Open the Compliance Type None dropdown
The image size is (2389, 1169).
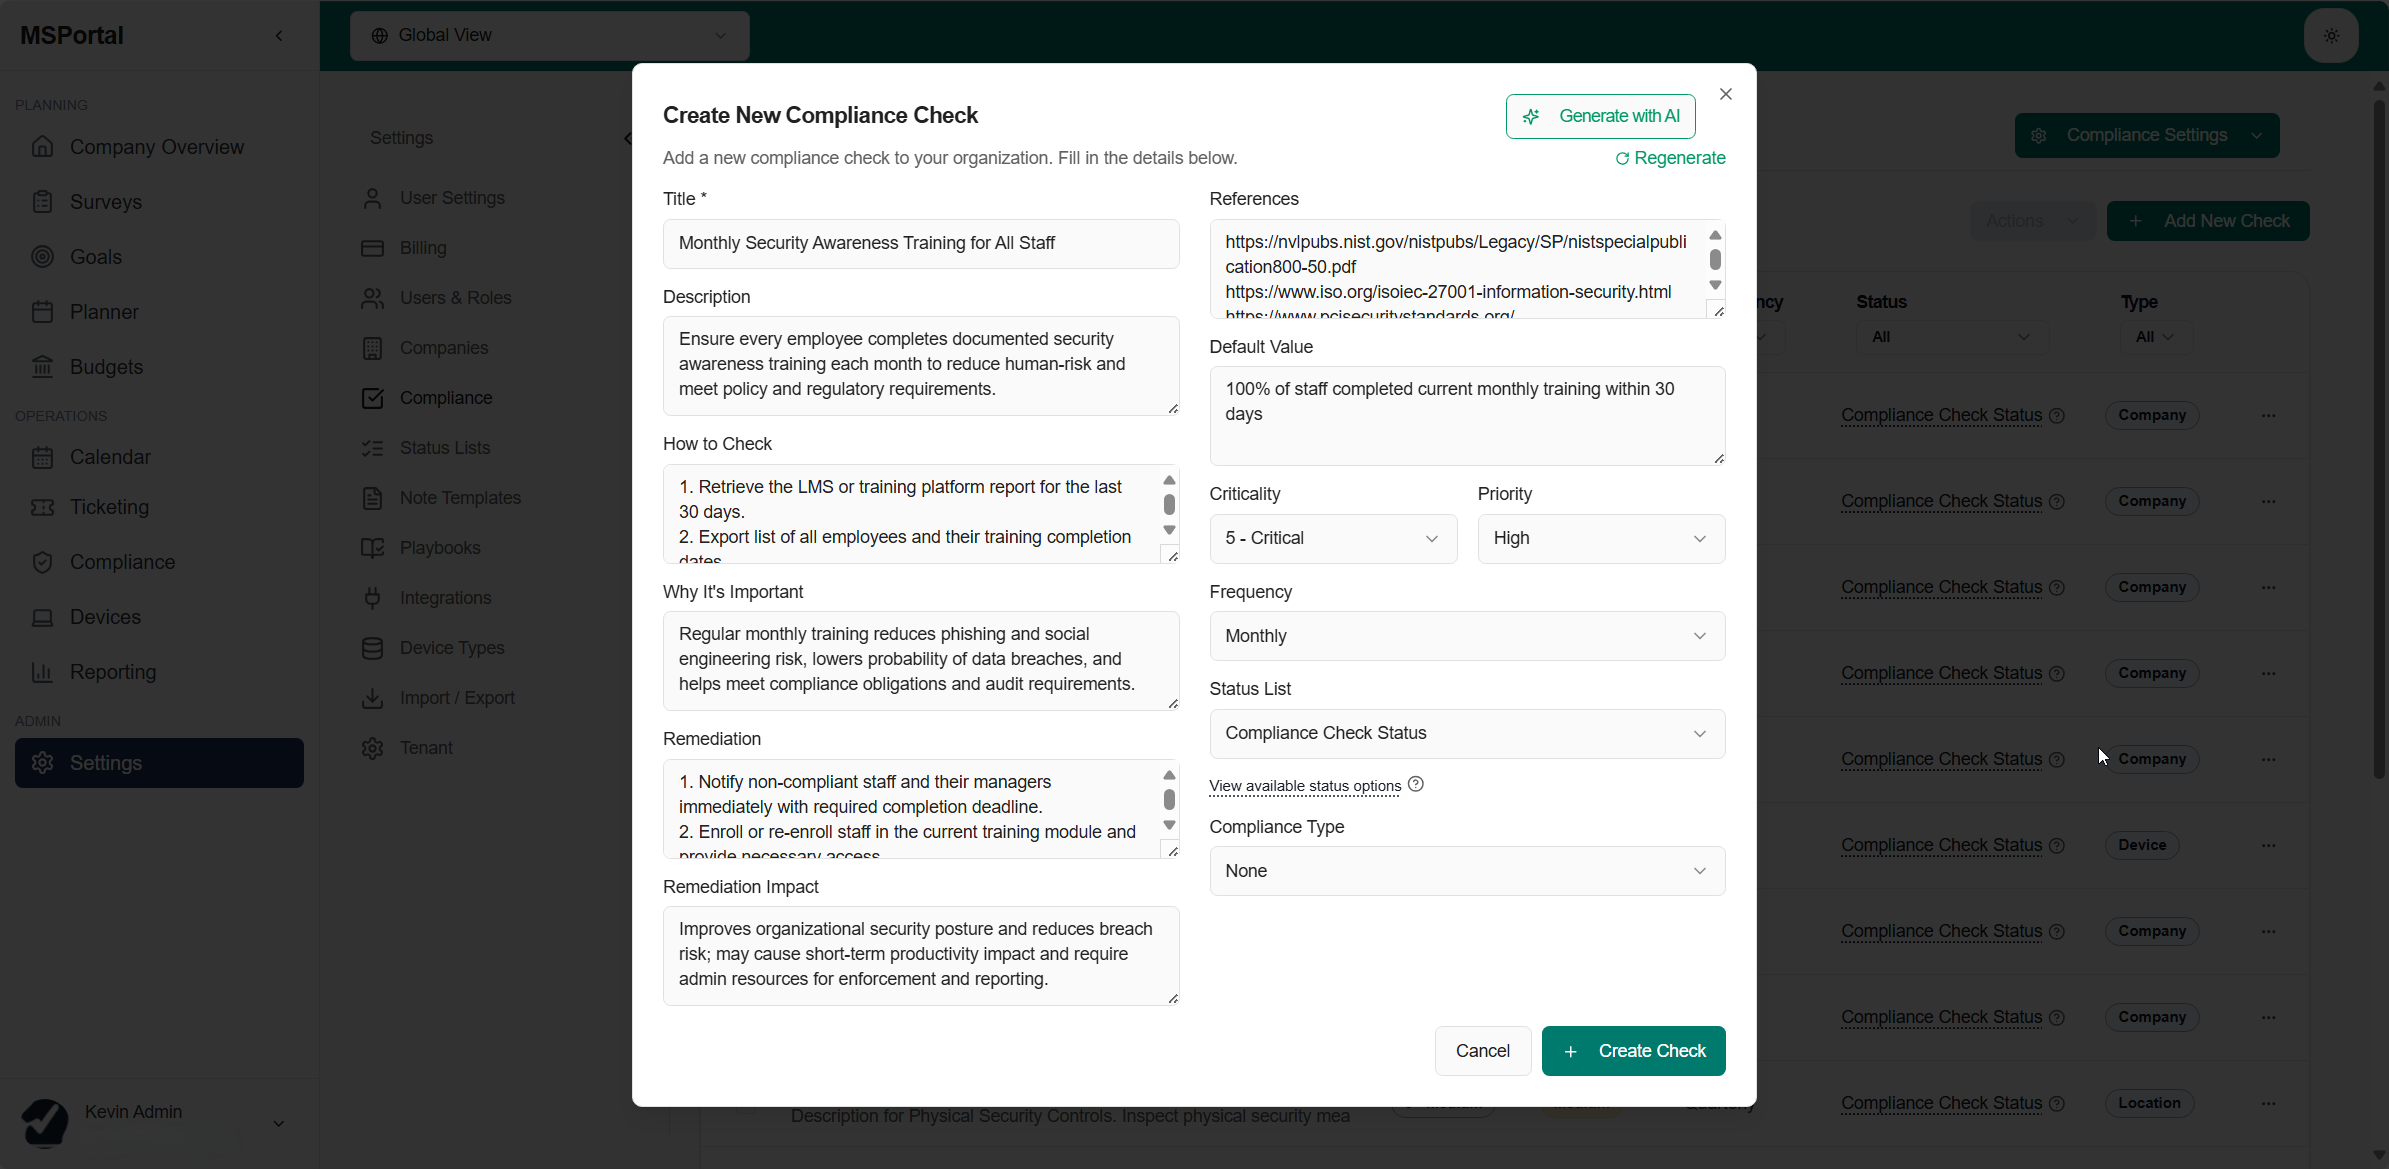click(x=1467, y=871)
